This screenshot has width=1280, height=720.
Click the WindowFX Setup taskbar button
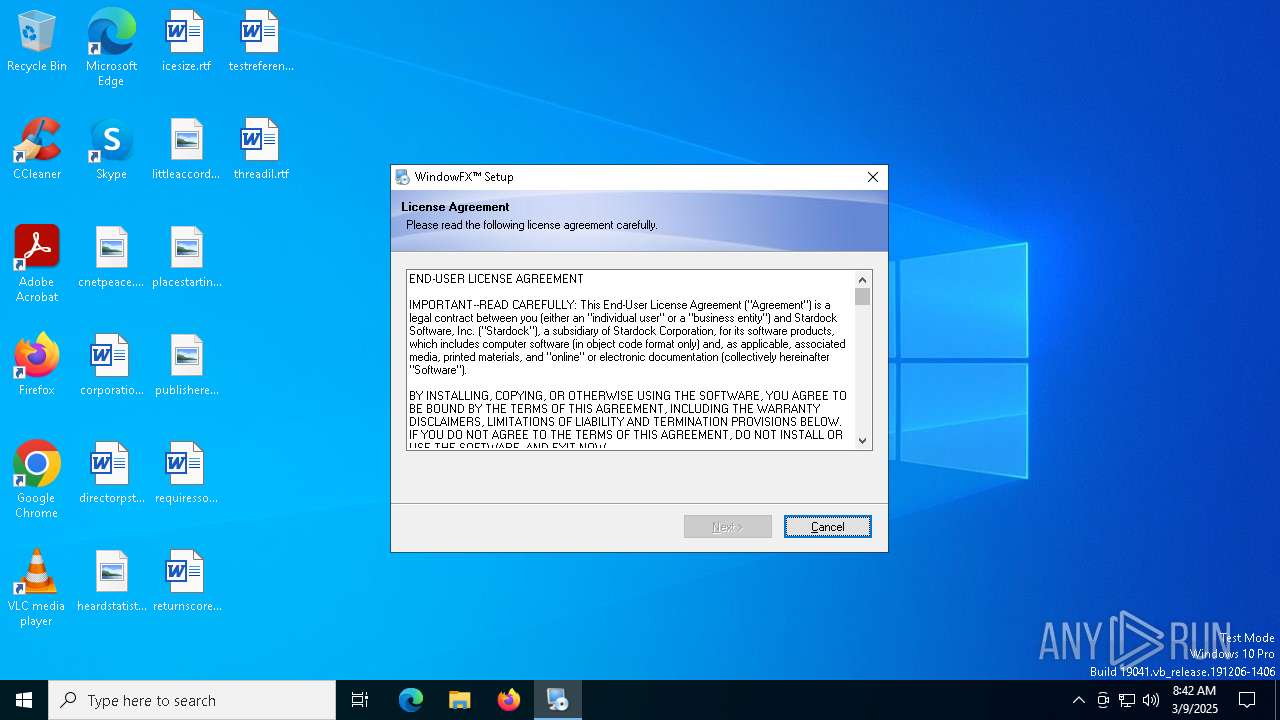coord(558,700)
